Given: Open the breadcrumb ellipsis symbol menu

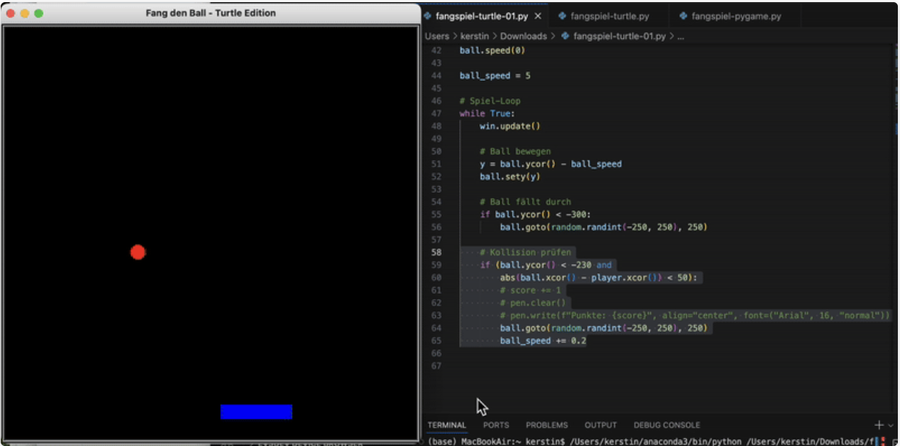Looking at the screenshot, I should pyautogui.click(x=681, y=36).
